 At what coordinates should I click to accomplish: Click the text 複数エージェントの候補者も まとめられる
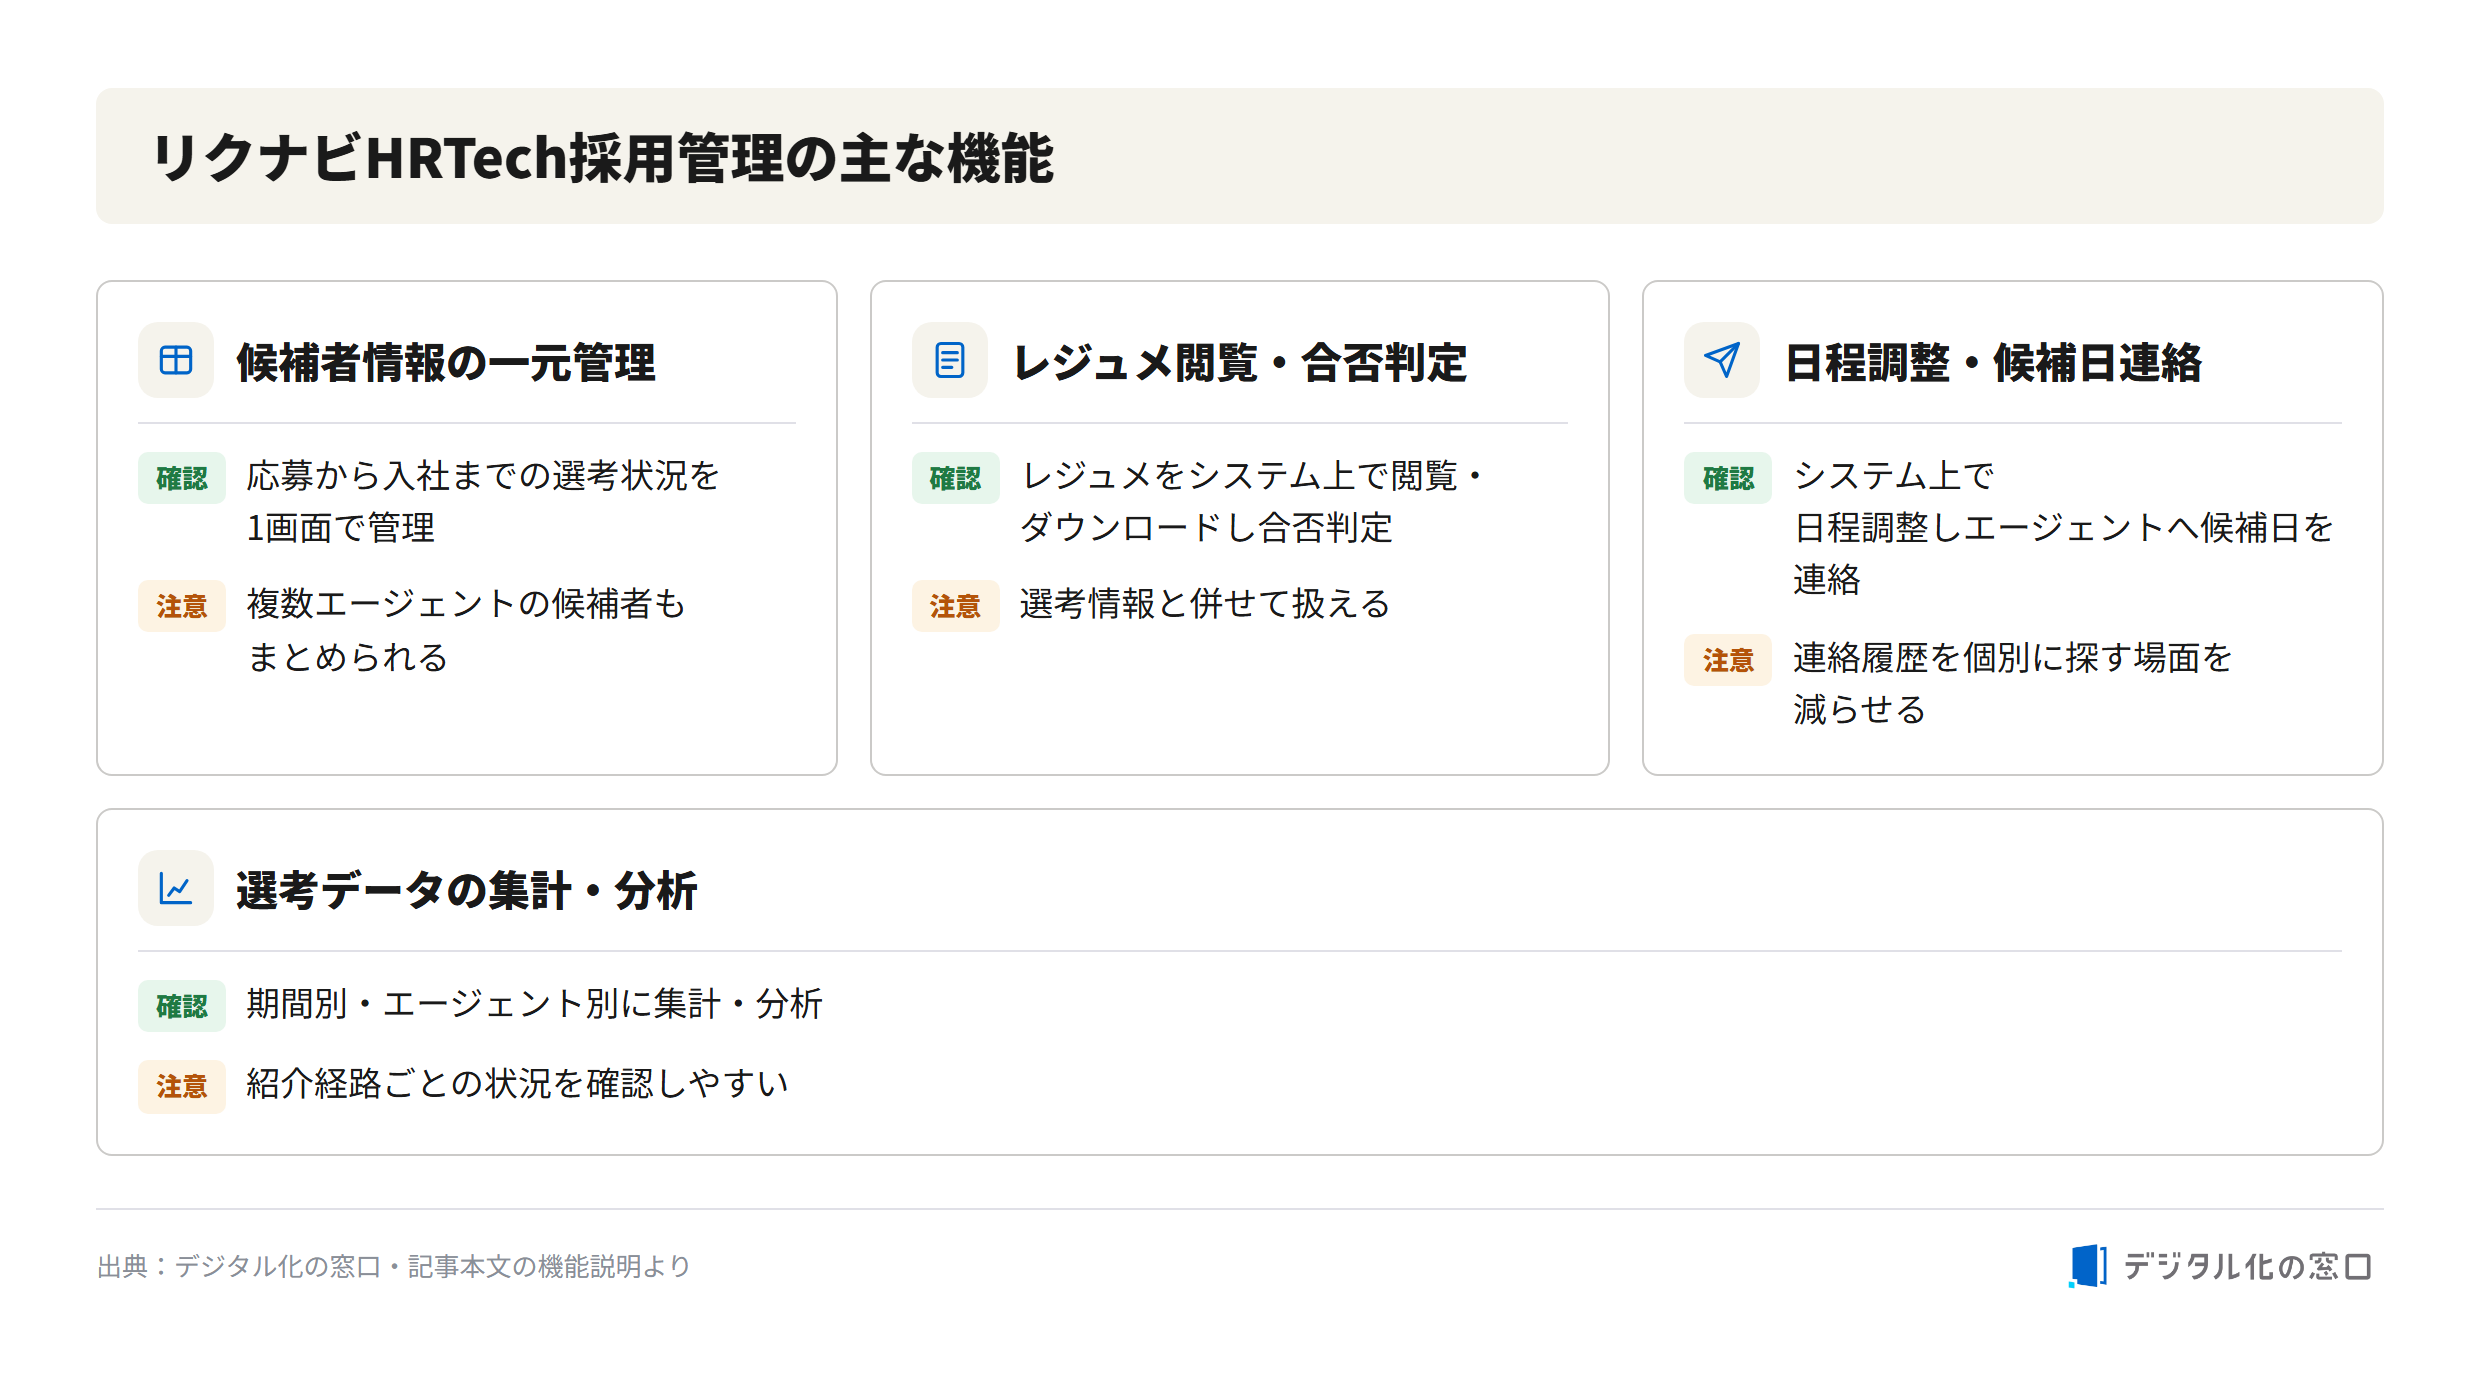[x=466, y=630]
